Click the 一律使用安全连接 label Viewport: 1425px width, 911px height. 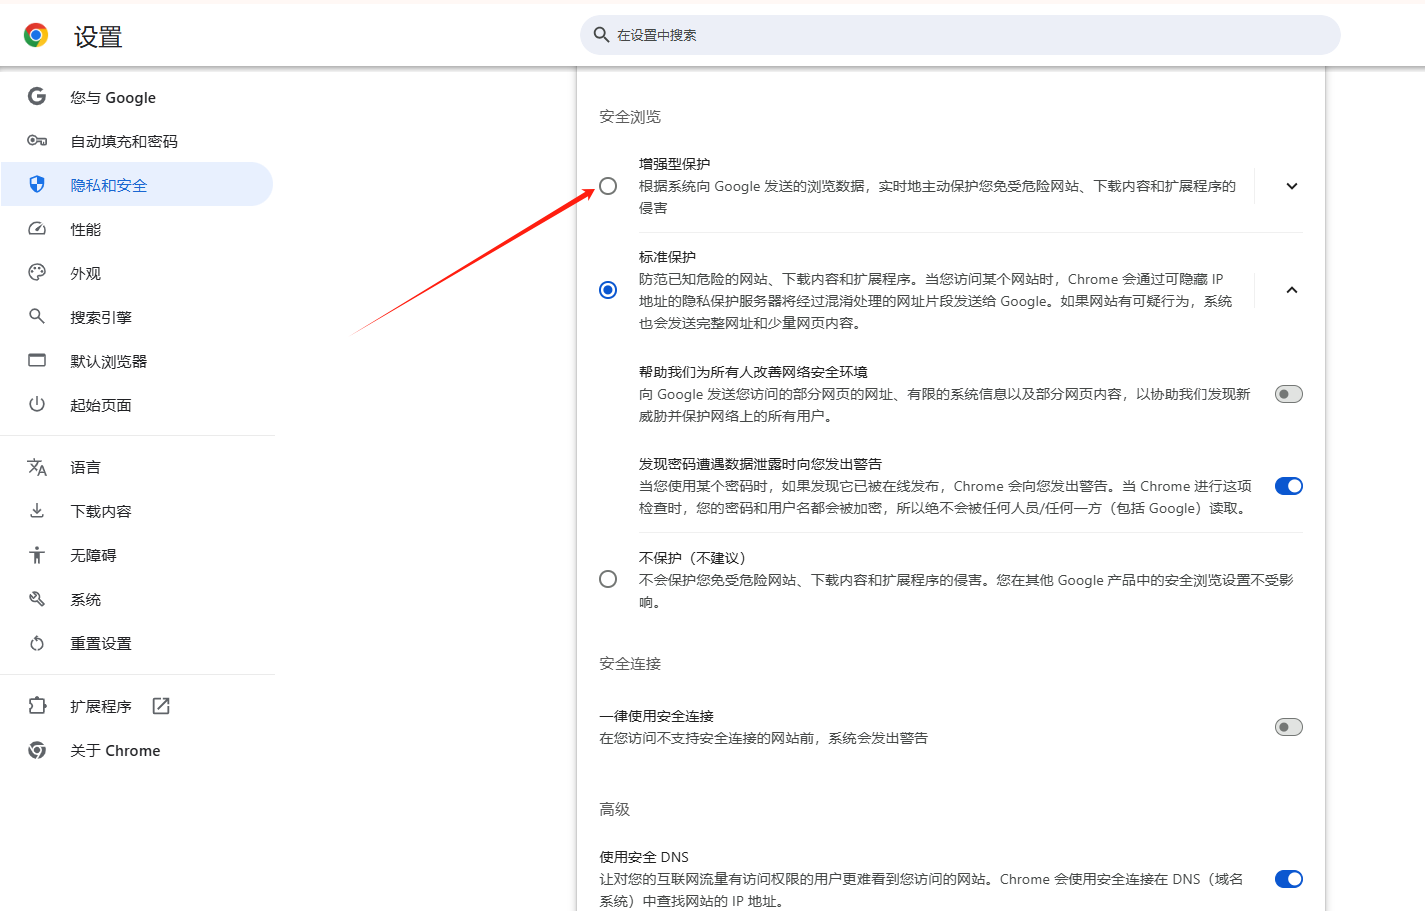[656, 716]
